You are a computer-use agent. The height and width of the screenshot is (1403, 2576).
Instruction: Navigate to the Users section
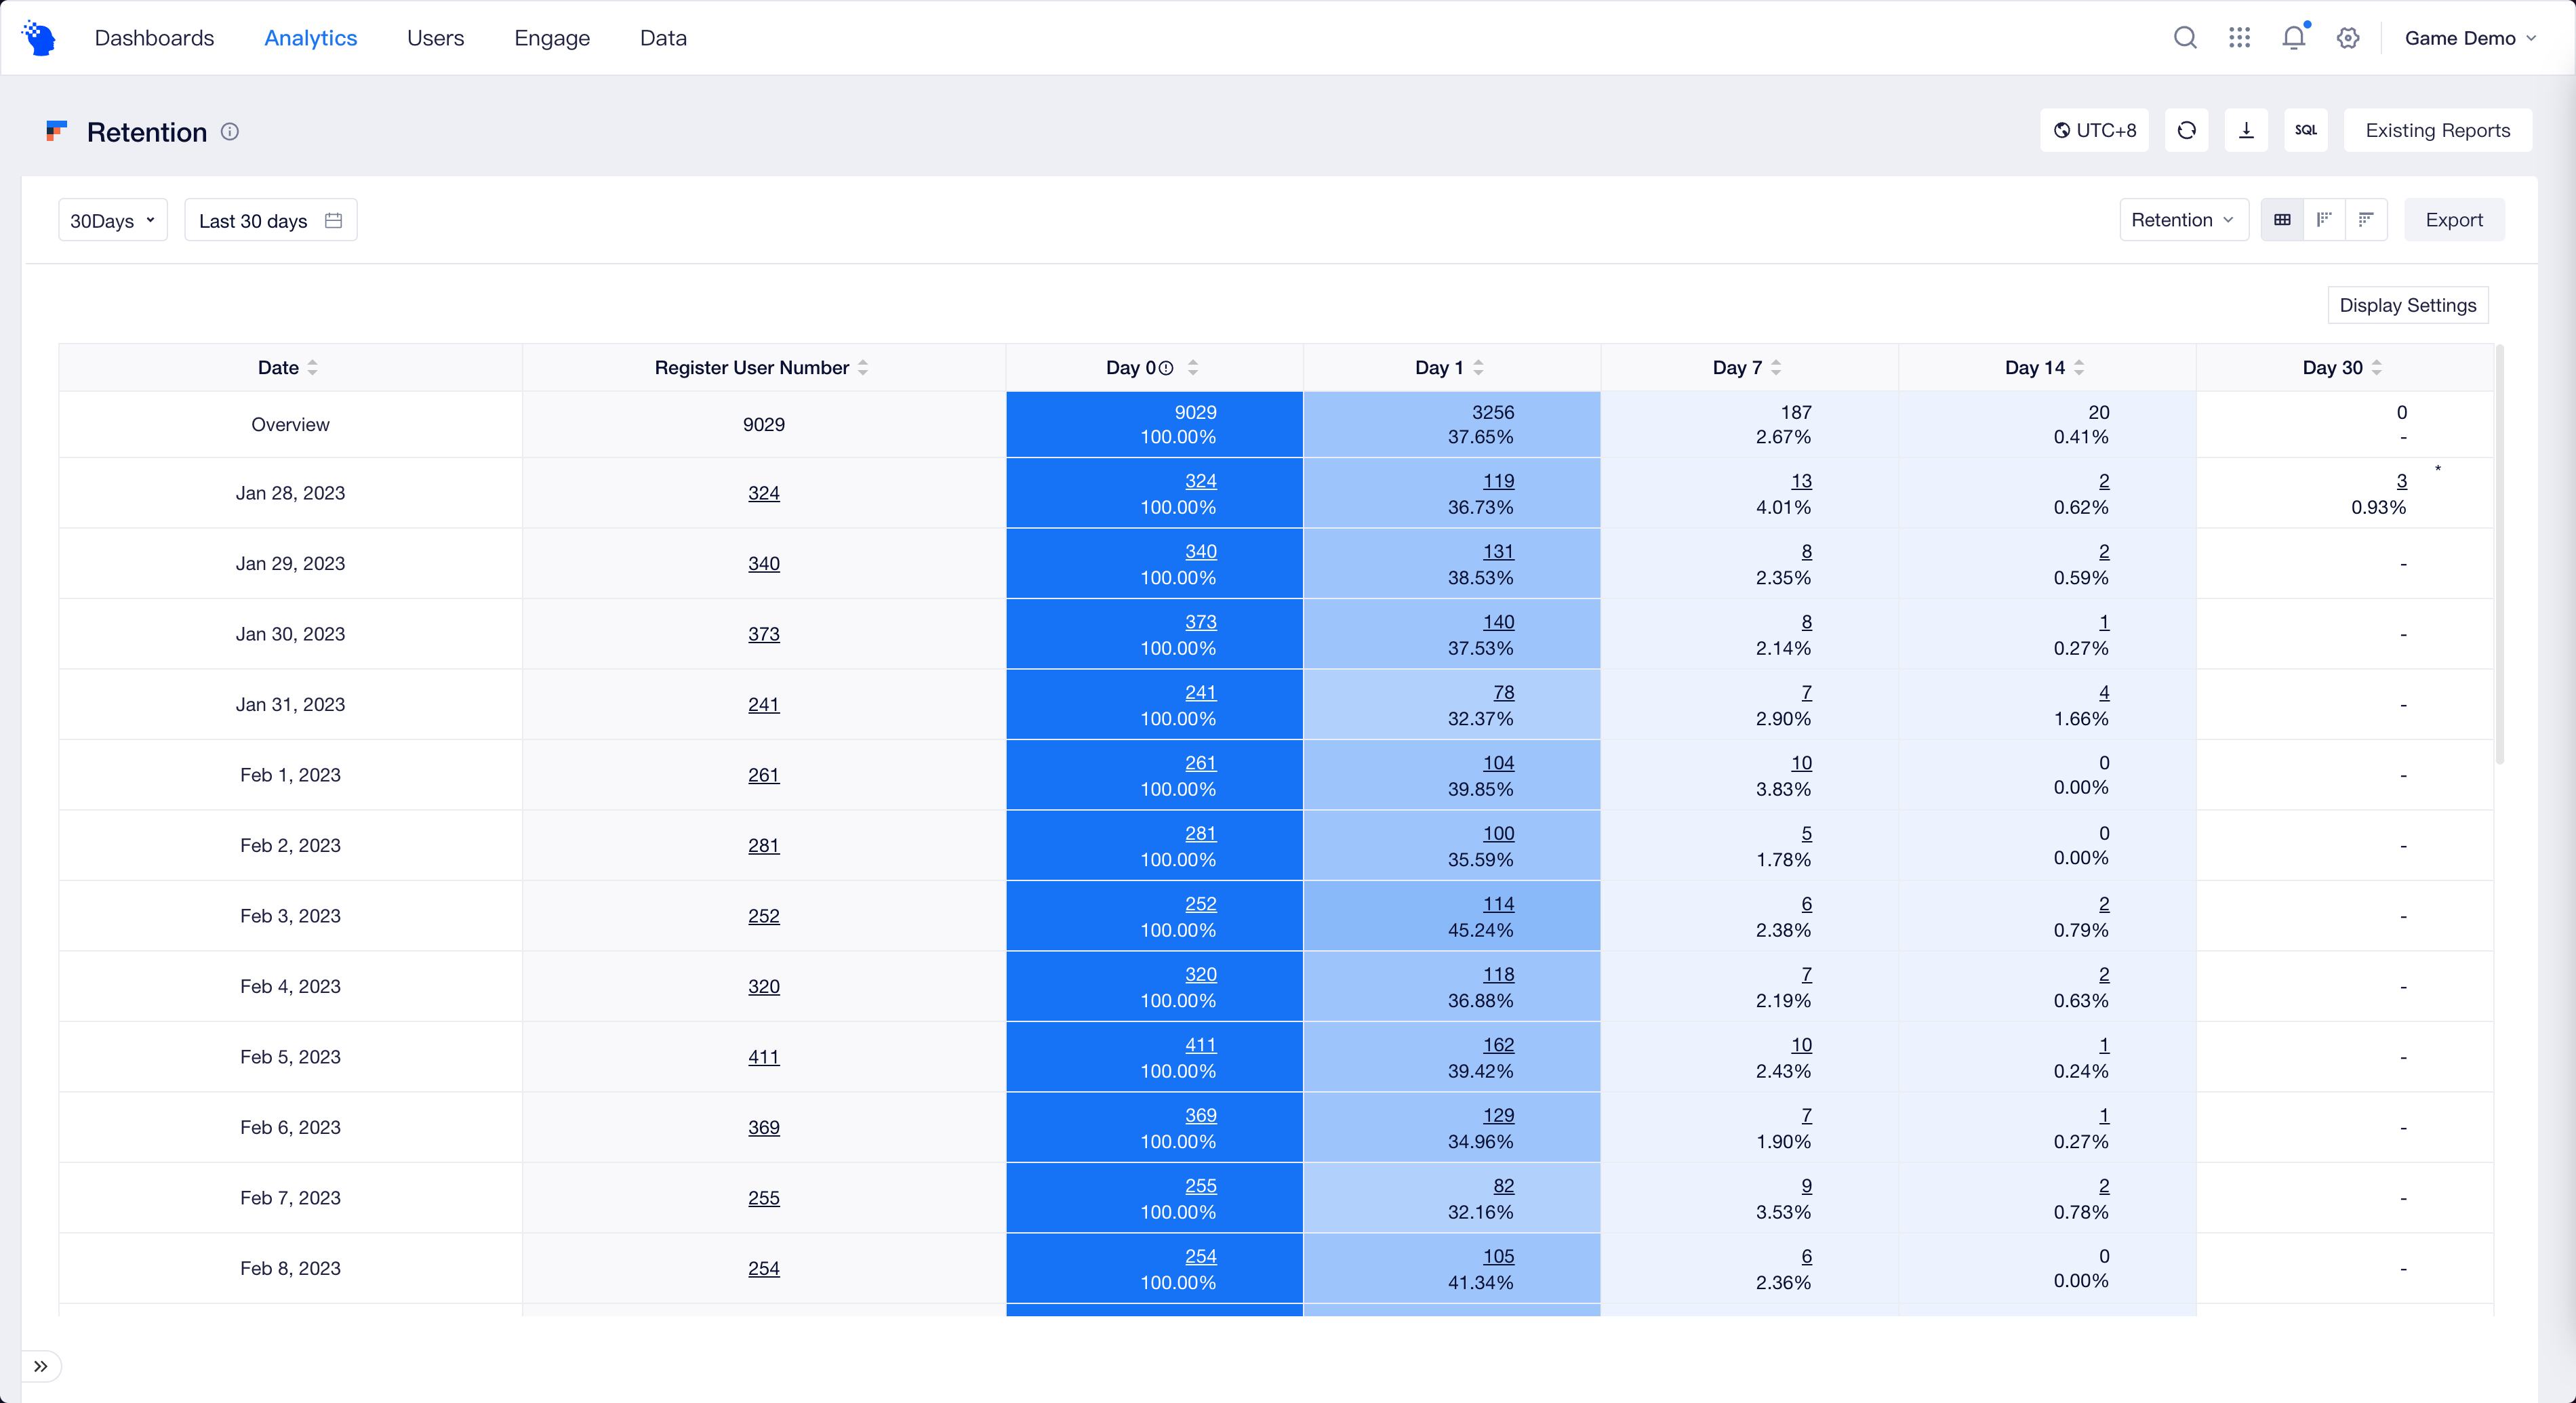click(435, 37)
